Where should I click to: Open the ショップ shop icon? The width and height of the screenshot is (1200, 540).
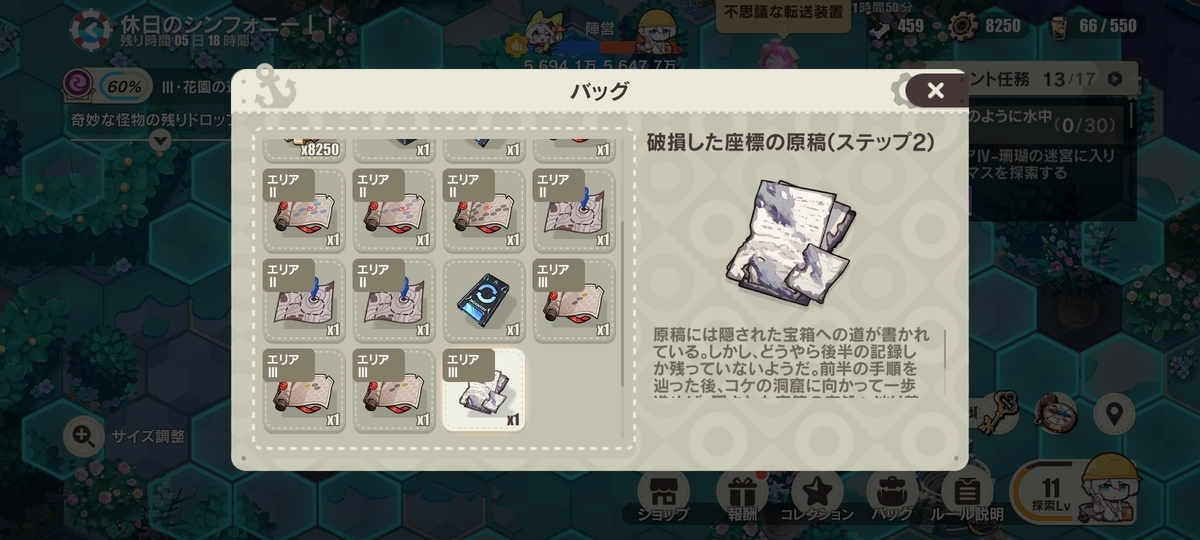click(x=663, y=497)
